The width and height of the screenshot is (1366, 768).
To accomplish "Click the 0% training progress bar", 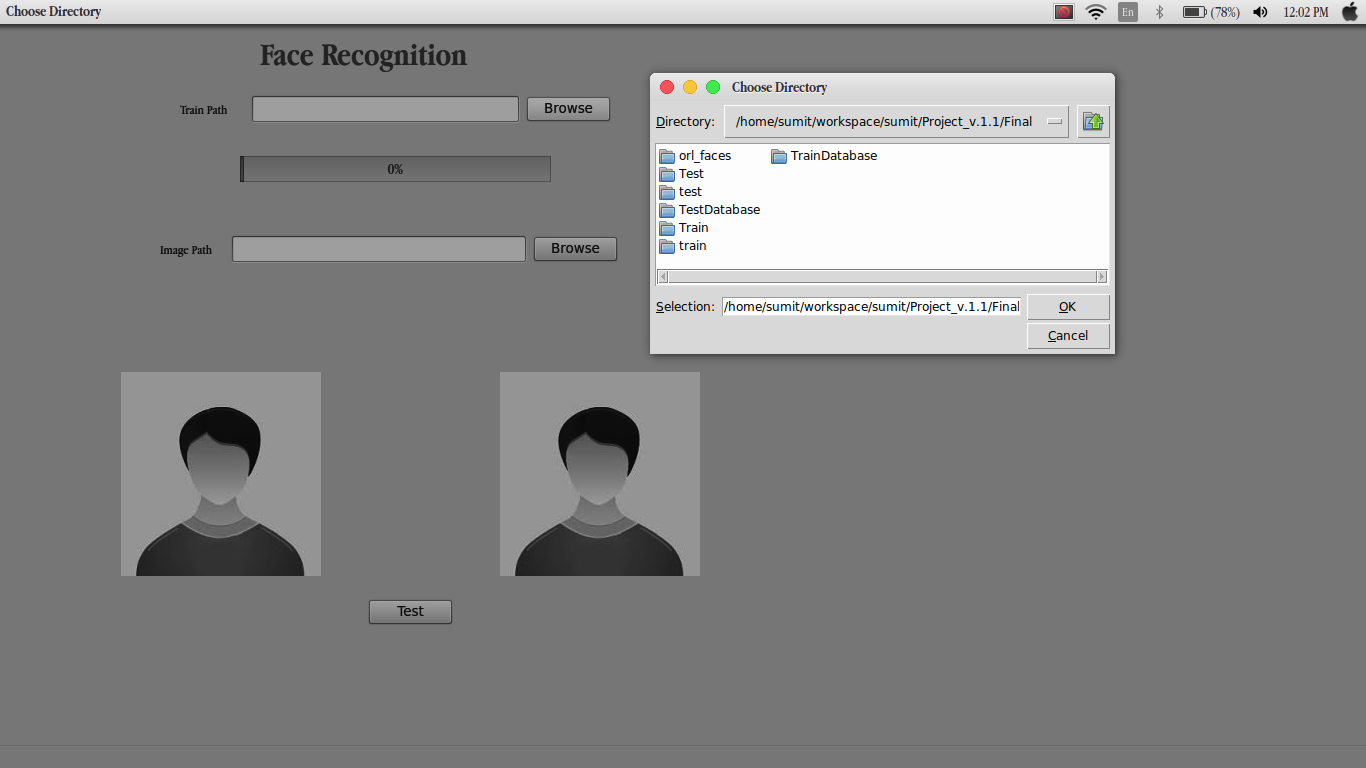I will tap(395, 169).
